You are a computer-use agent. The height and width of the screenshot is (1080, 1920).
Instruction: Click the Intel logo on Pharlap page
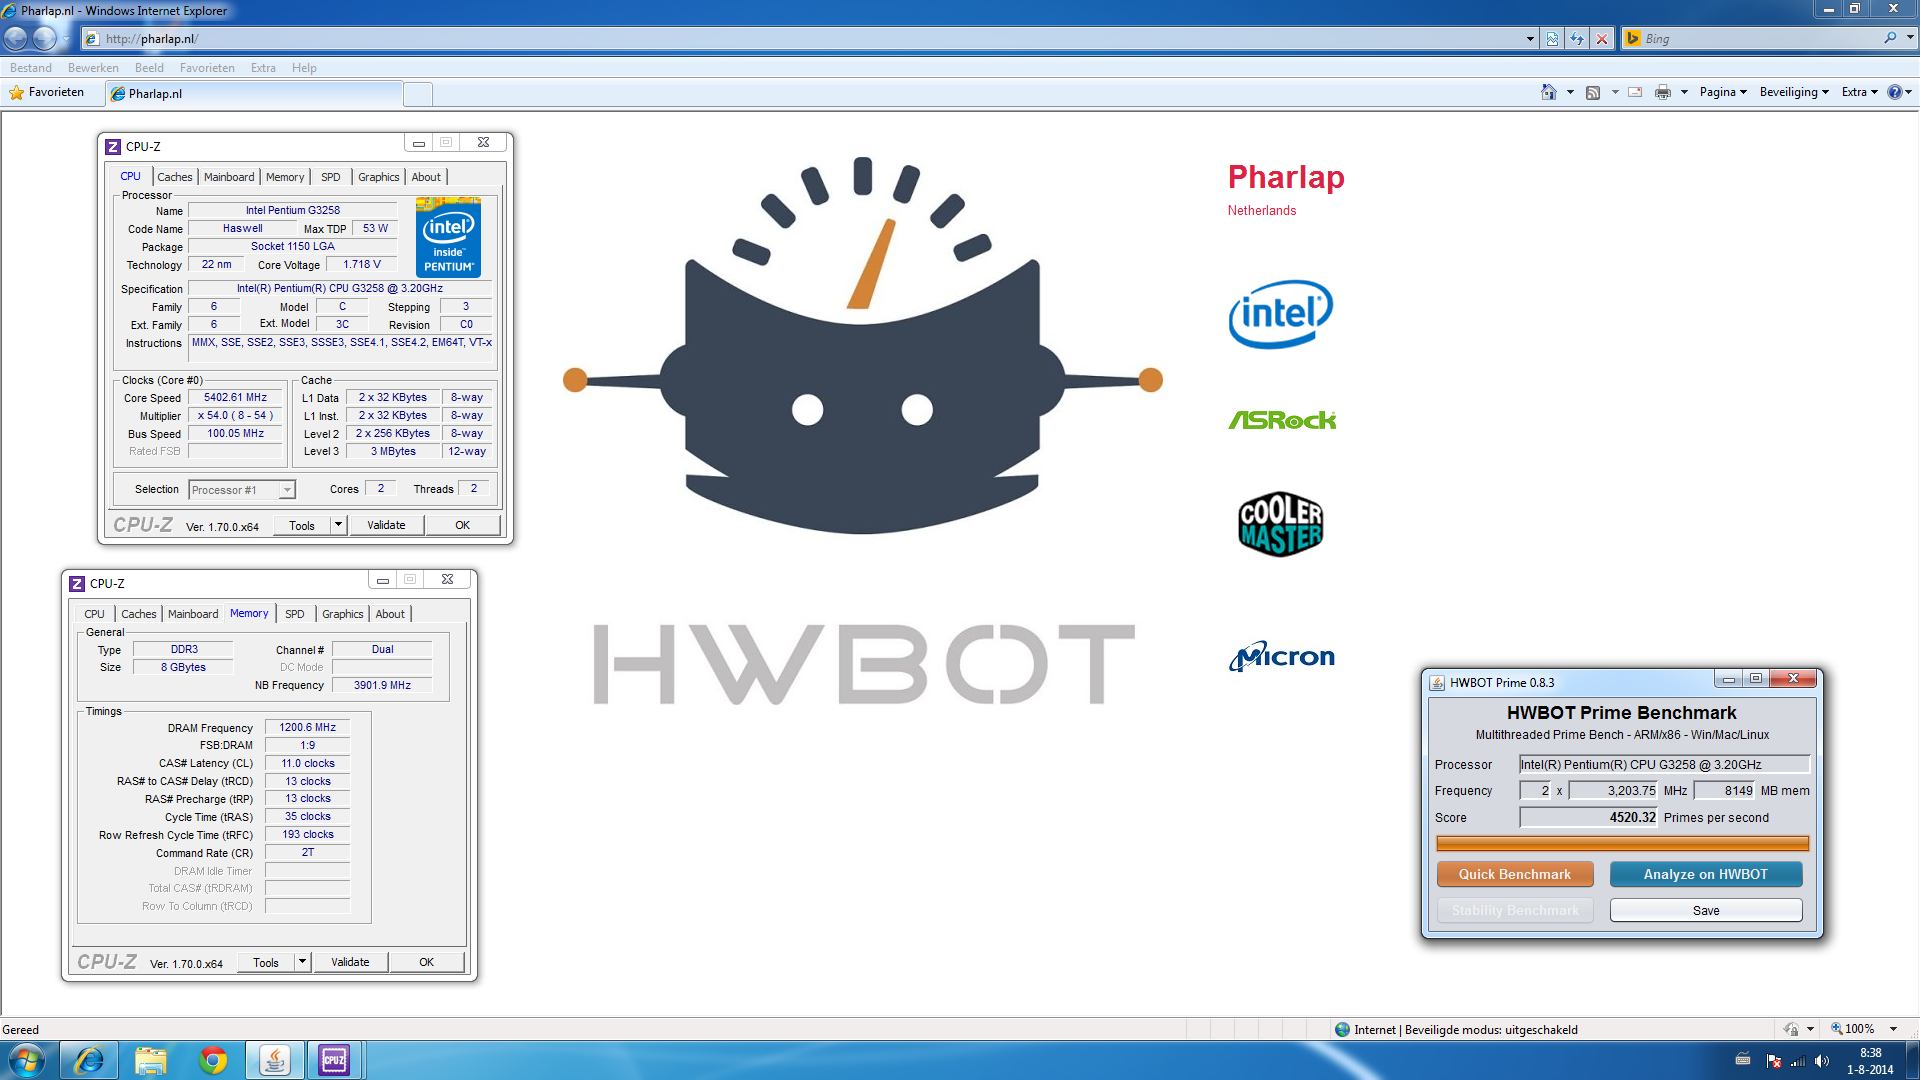pyautogui.click(x=1281, y=314)
